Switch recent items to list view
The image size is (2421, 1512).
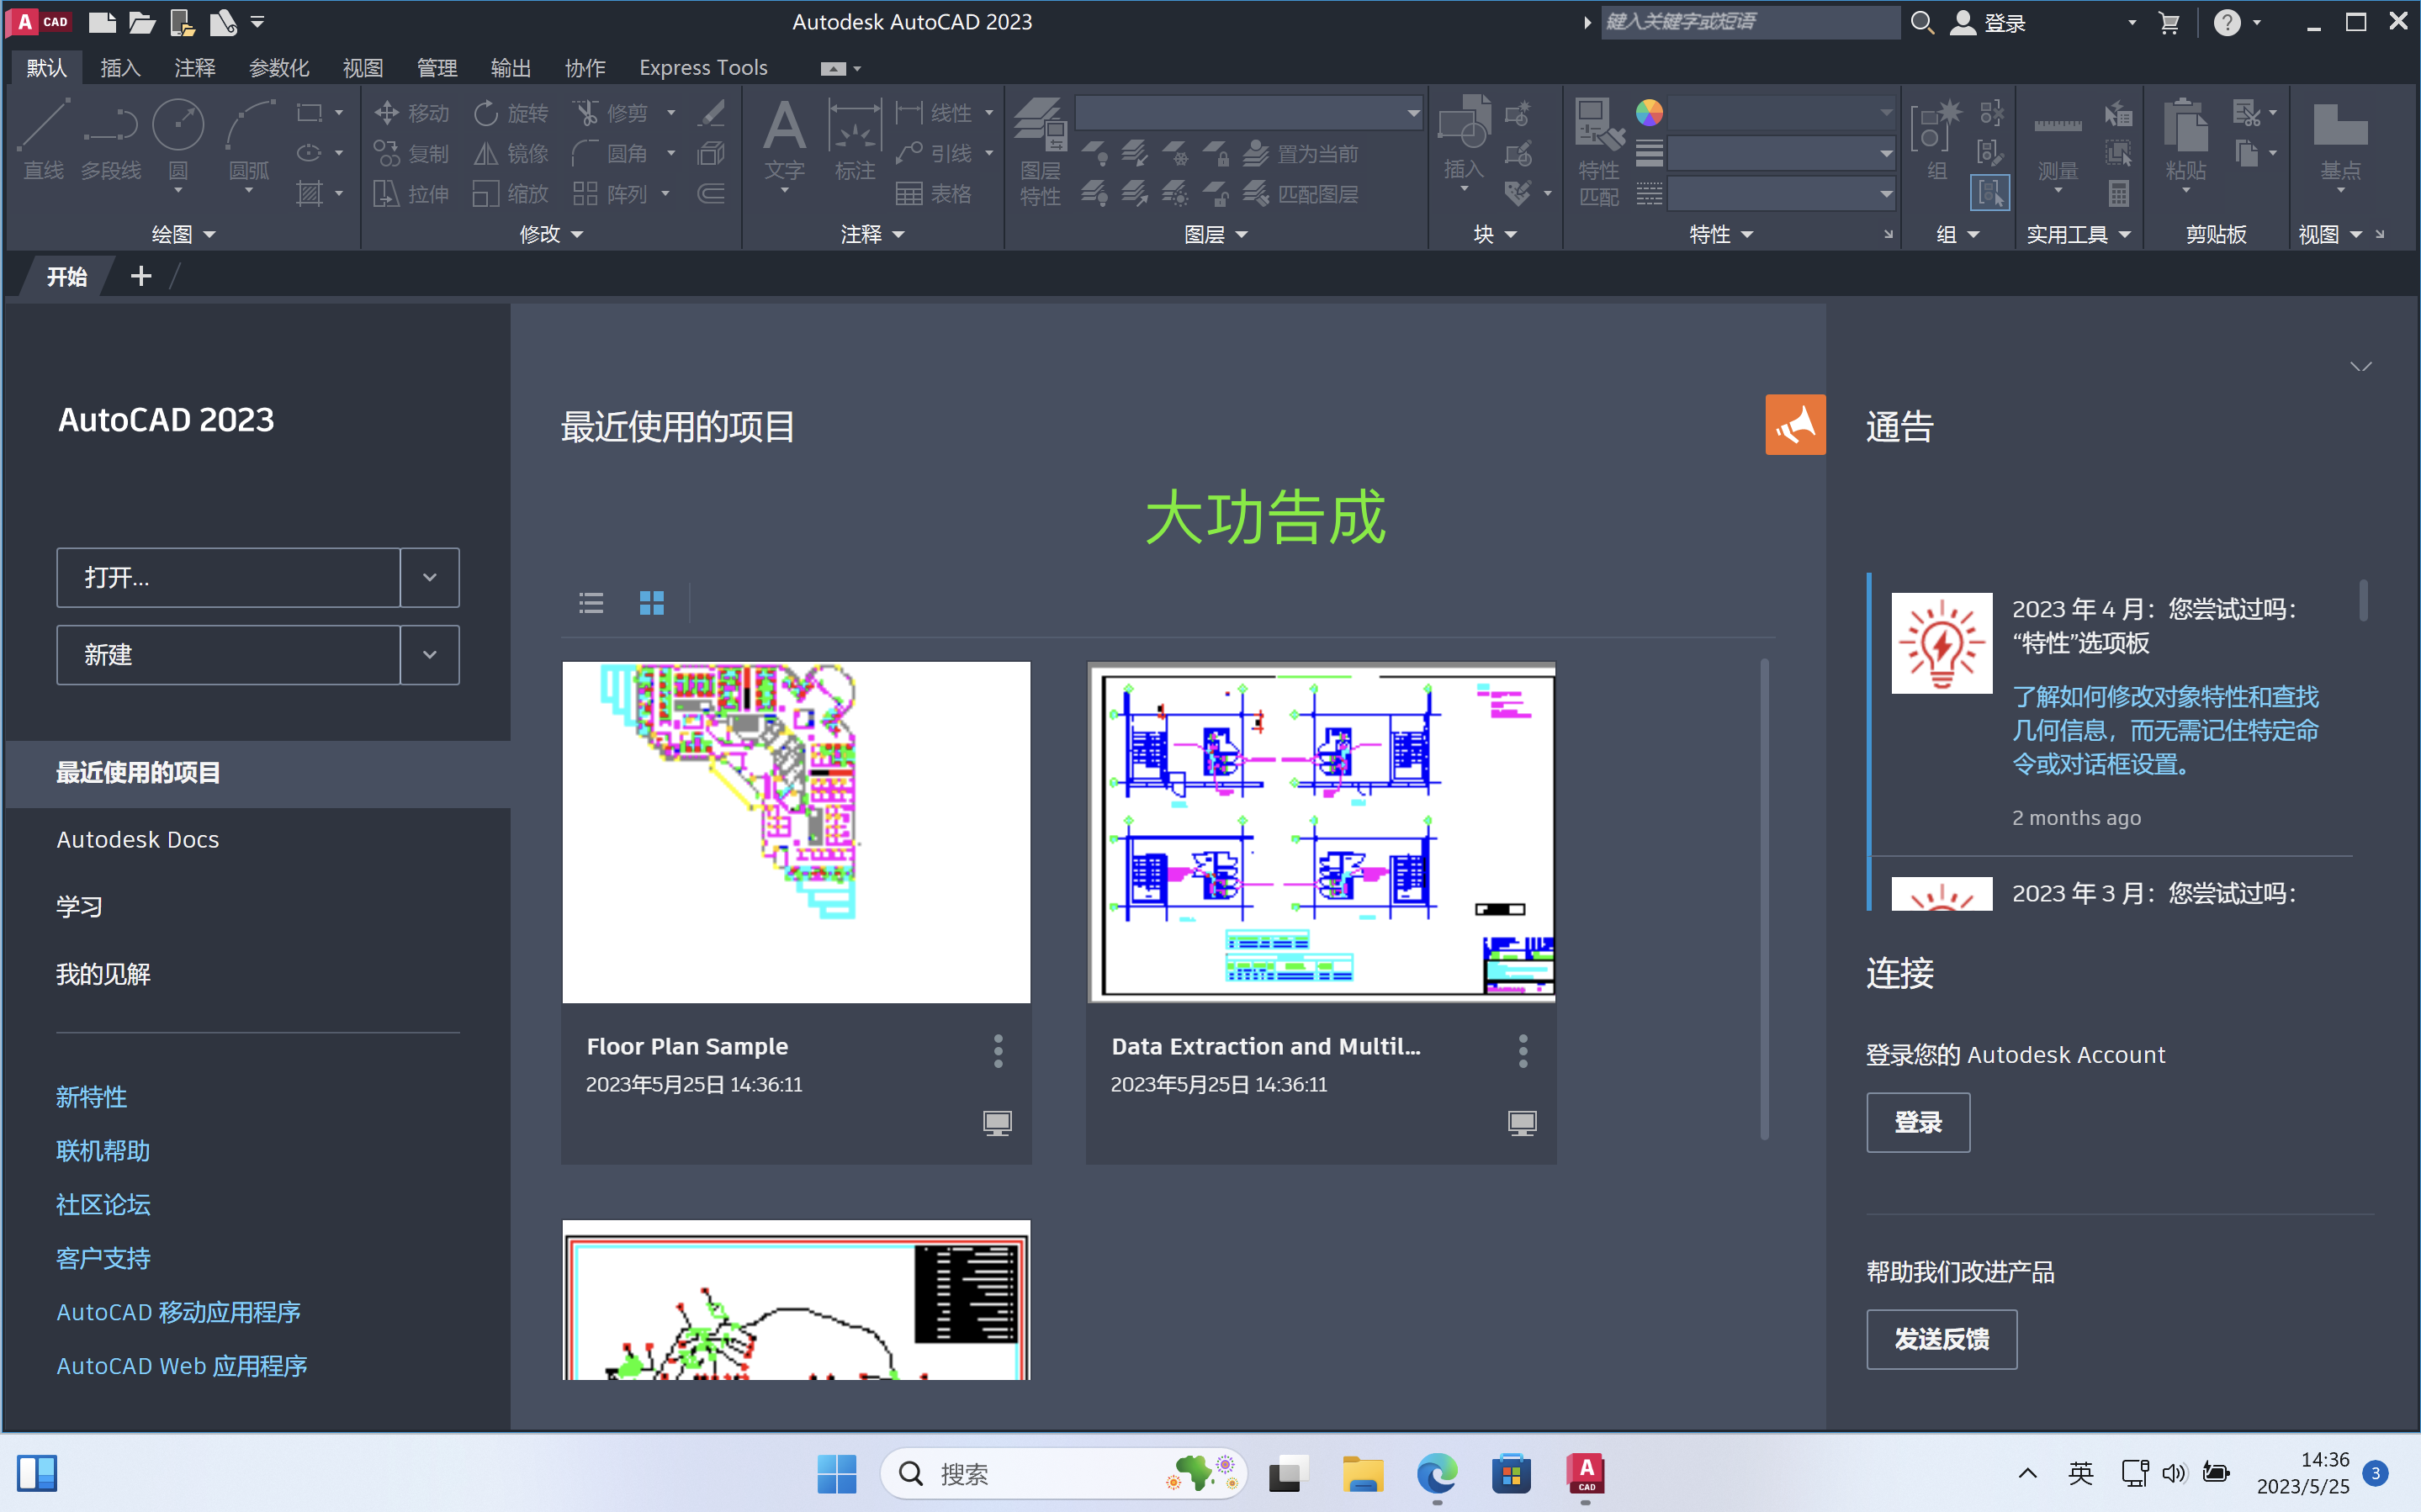pos(591,603)
